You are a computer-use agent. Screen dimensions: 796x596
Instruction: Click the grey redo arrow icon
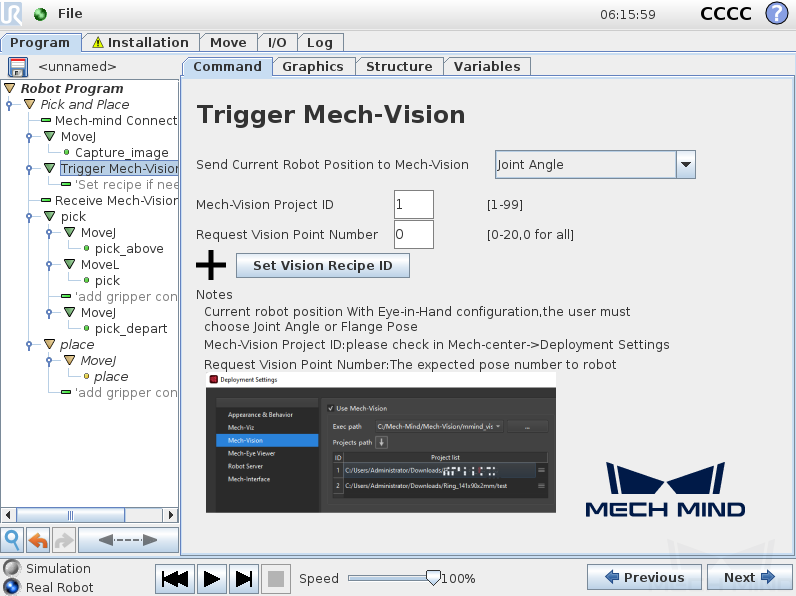point(63,540)
